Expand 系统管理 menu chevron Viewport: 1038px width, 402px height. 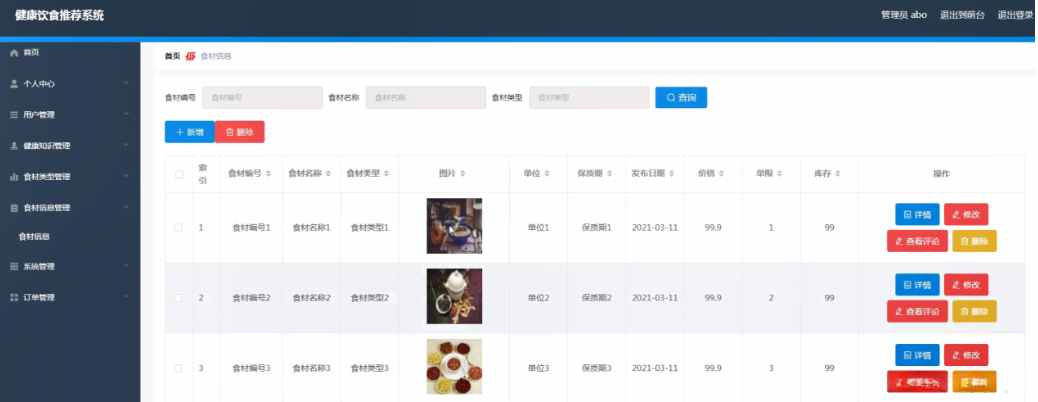point(126,266)
